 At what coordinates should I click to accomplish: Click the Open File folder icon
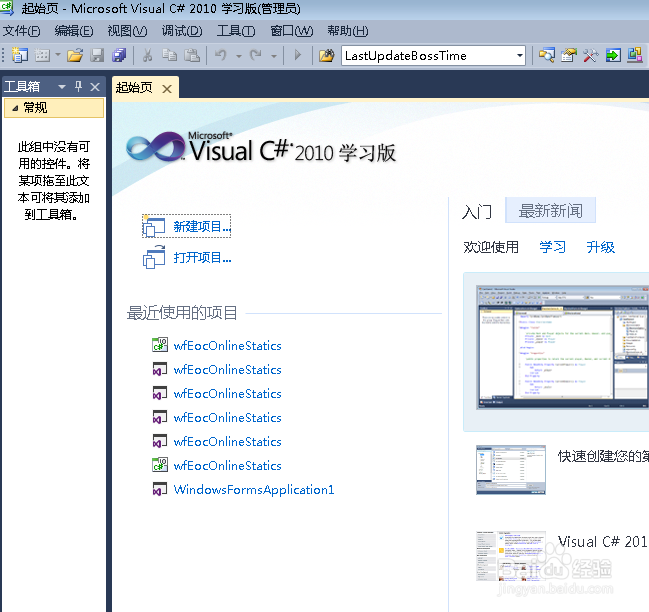75,55
